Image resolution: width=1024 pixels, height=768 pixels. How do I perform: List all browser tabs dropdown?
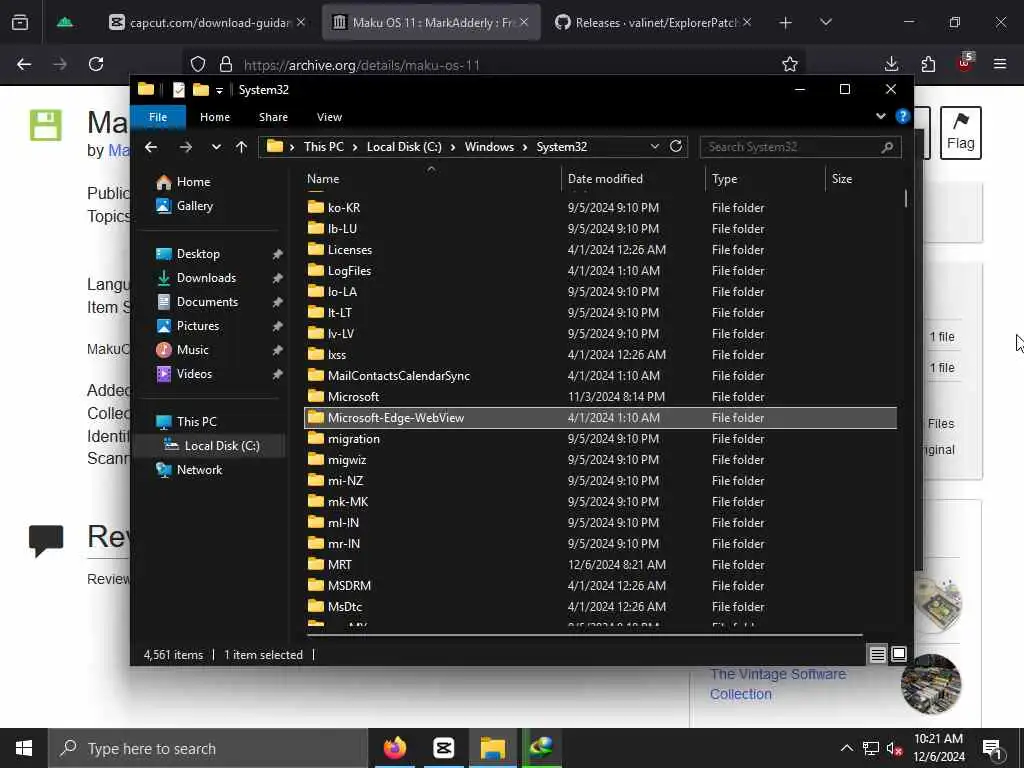[825, 23]
